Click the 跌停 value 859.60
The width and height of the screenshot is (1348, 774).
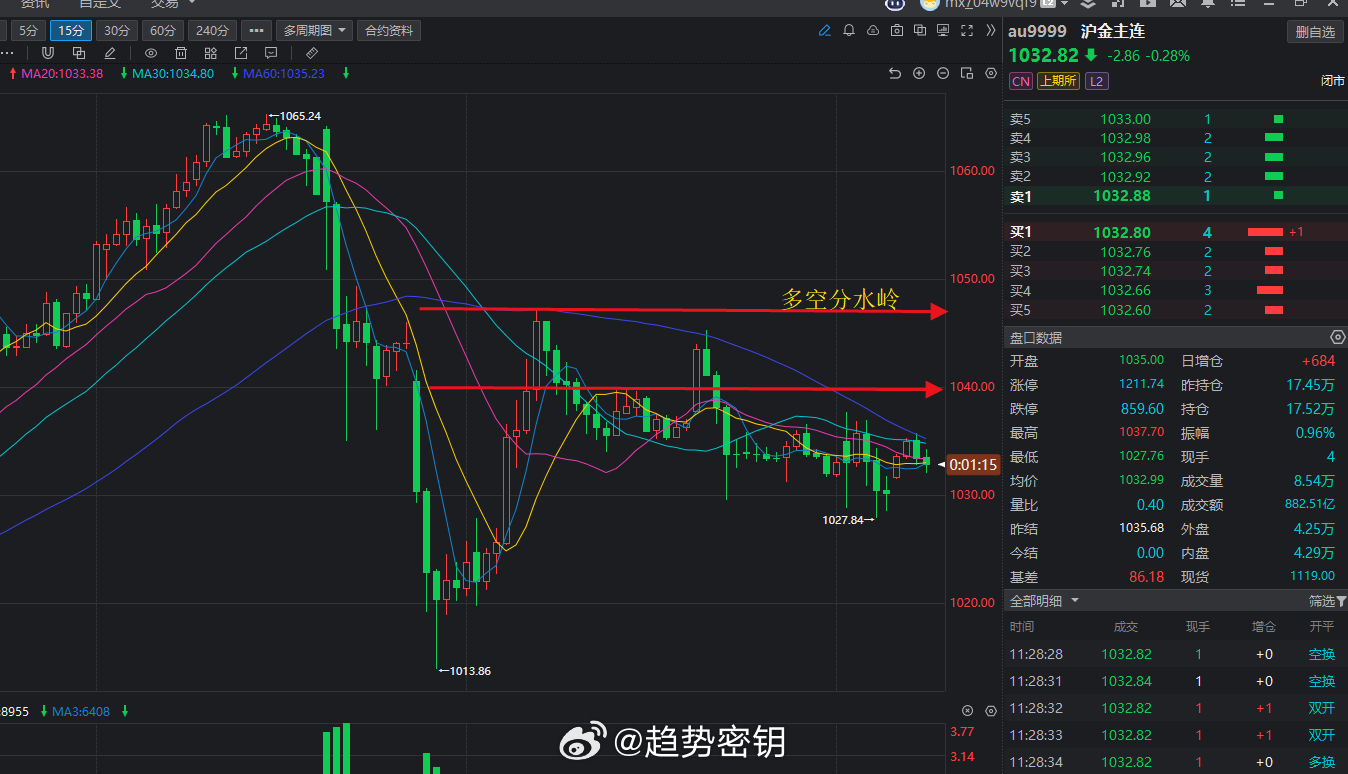[x=1143, y=409]
